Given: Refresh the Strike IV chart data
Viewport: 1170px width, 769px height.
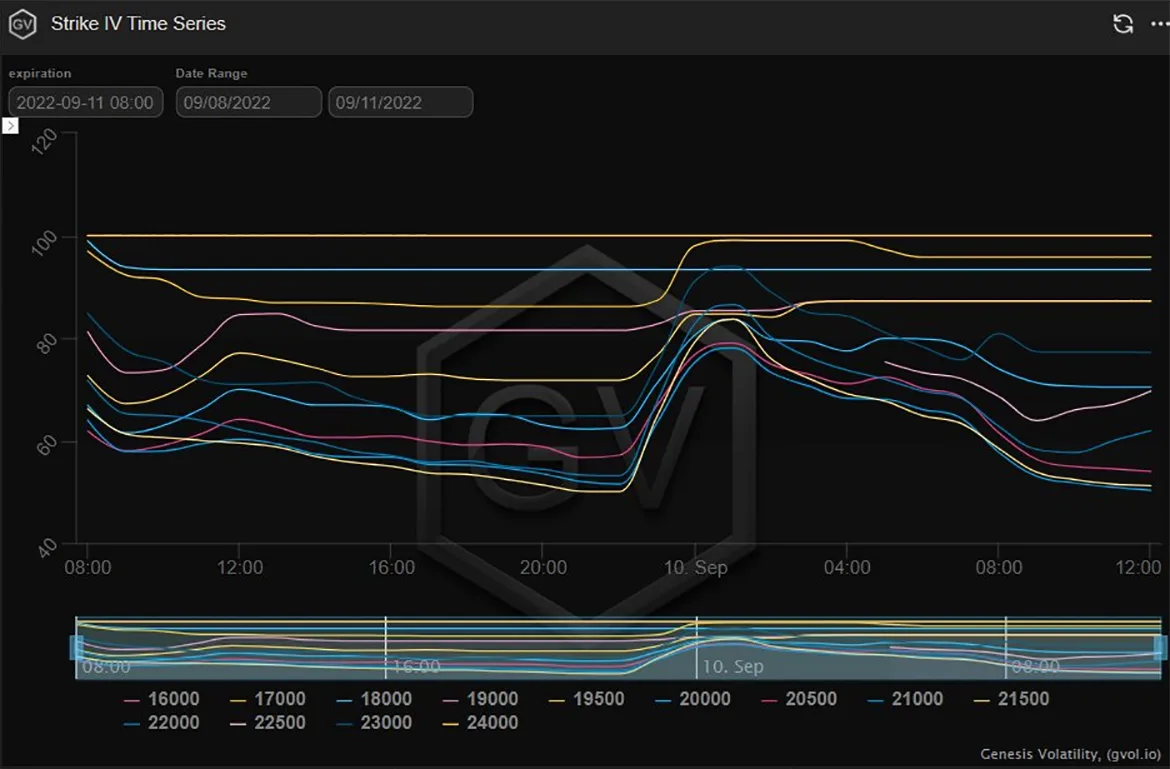Looking at the screenshot, I should [1123, 24].
